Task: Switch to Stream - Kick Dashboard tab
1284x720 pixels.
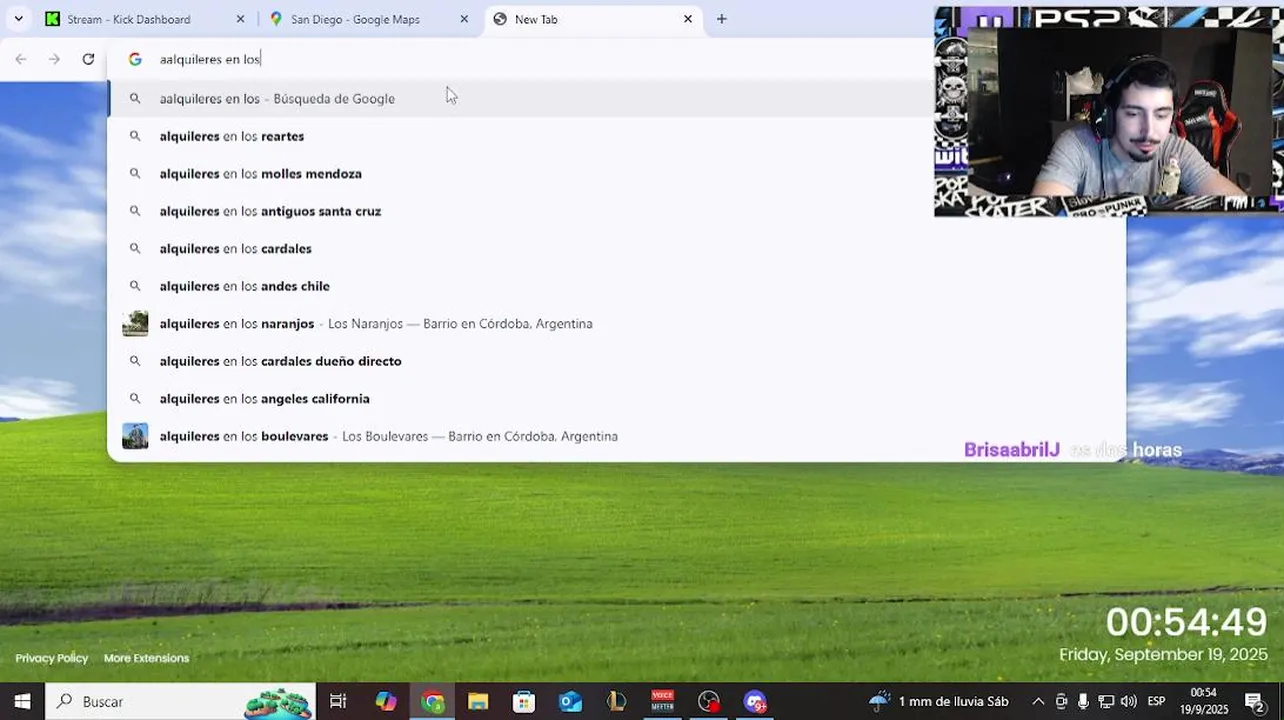Action: click(x=145, y=19)
